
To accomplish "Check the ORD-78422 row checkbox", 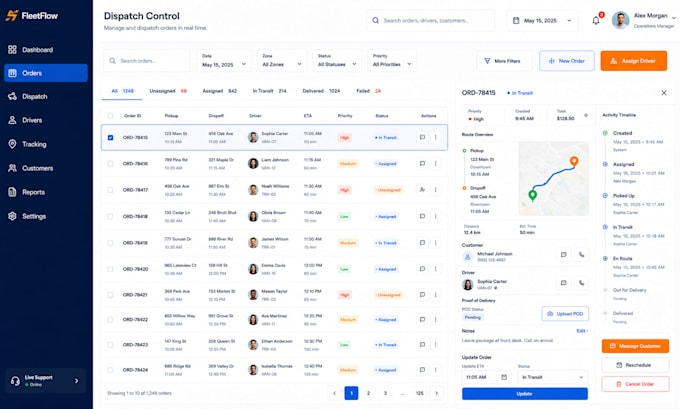I will (110, 319).
